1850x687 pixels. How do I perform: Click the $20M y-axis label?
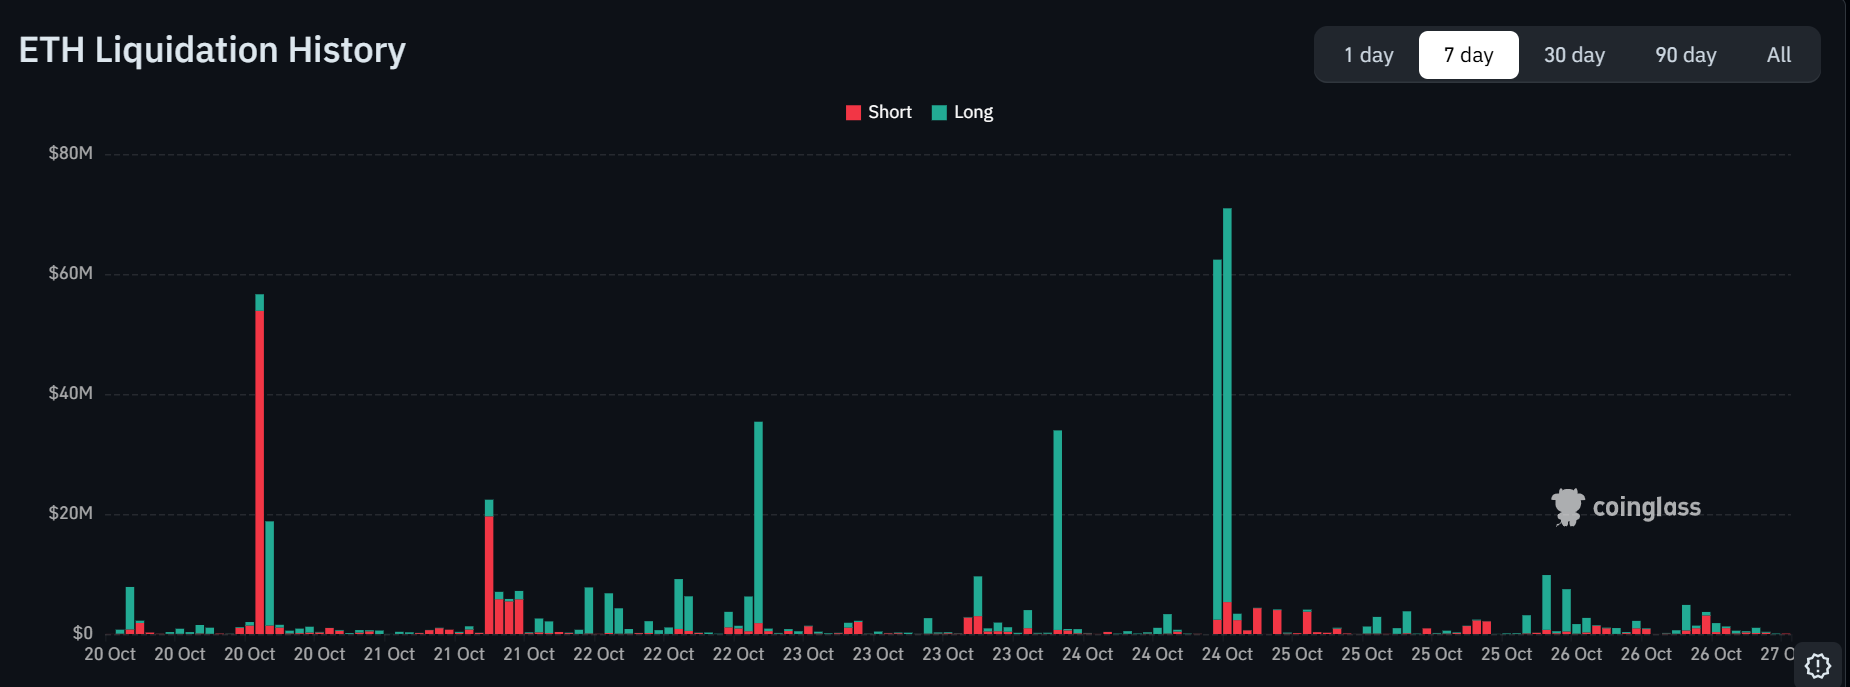(x=70, y=513)
